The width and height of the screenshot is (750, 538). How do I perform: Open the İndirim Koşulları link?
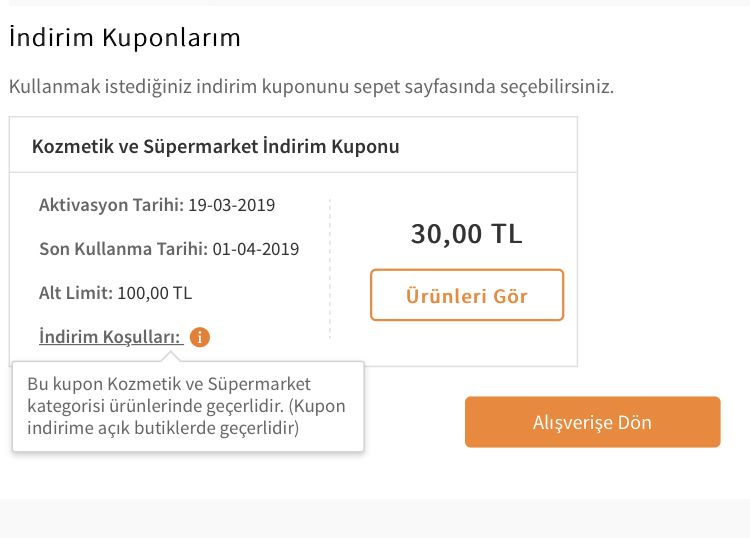(111, 337)
